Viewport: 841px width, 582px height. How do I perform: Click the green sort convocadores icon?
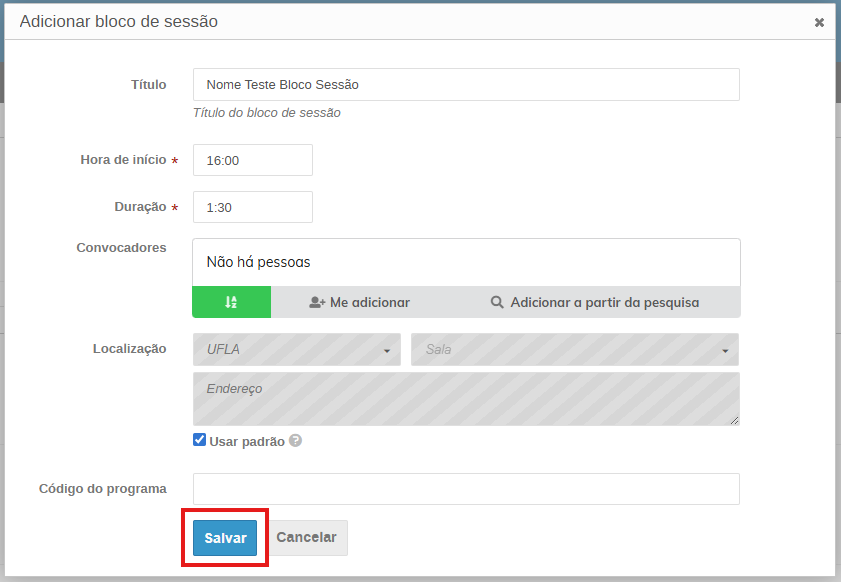pyautogui.click(x=231, y=302)
